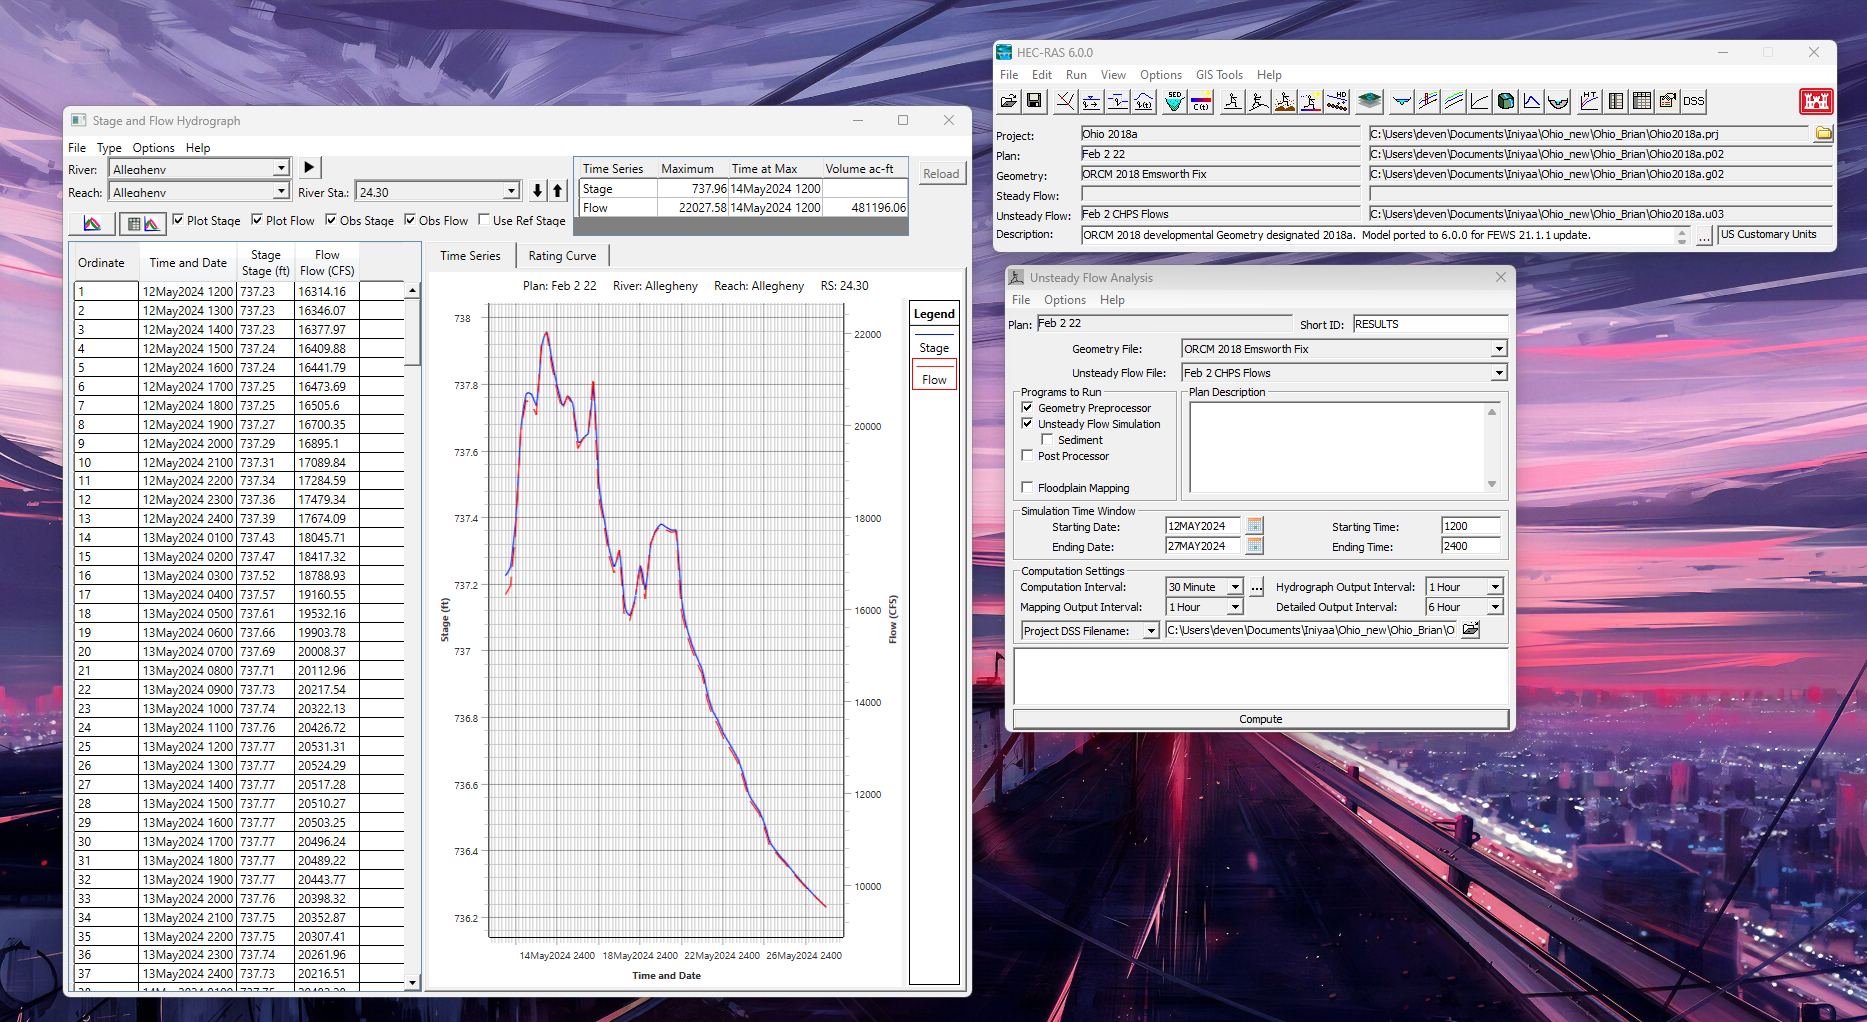Uncheck the Plot Stage checkbox

pyautogui.click(x=178, y=220)
